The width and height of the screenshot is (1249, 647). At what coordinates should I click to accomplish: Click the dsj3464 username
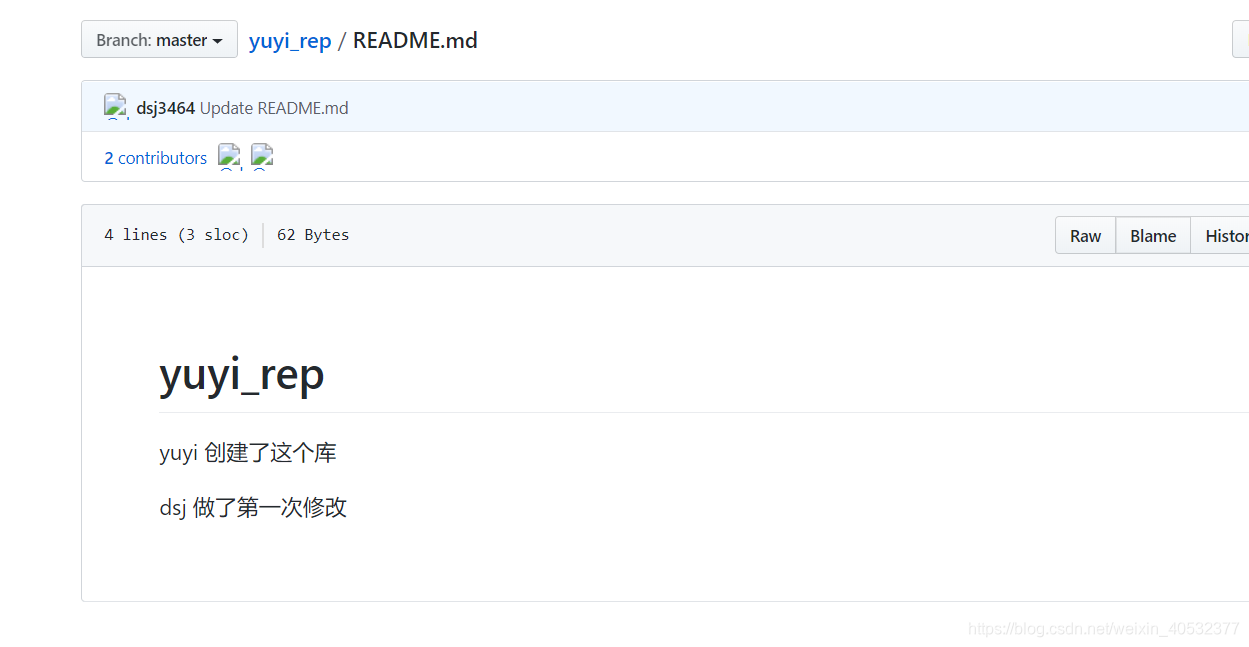click(x=165, y=107)
